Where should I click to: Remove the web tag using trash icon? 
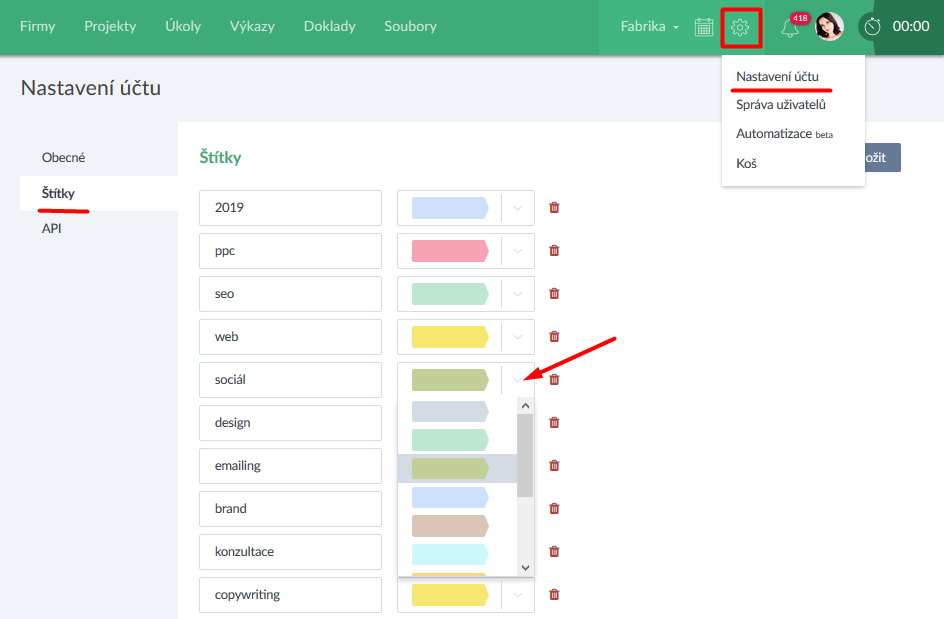(x=554, y=337)
